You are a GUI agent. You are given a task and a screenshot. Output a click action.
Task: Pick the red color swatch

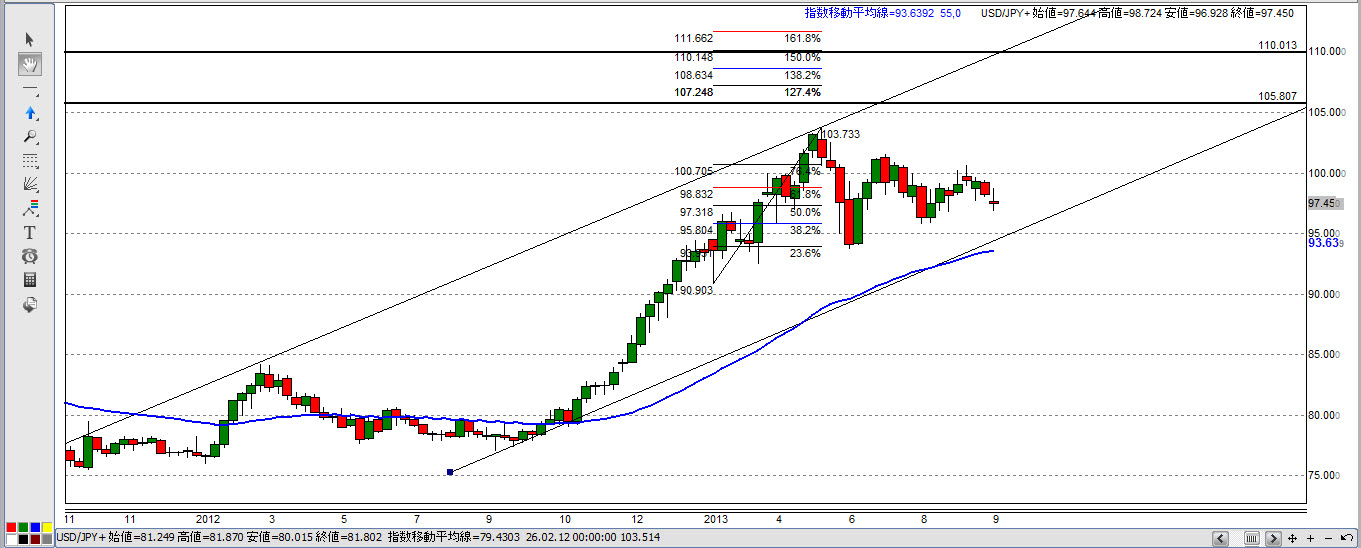[x=12, y=527]
